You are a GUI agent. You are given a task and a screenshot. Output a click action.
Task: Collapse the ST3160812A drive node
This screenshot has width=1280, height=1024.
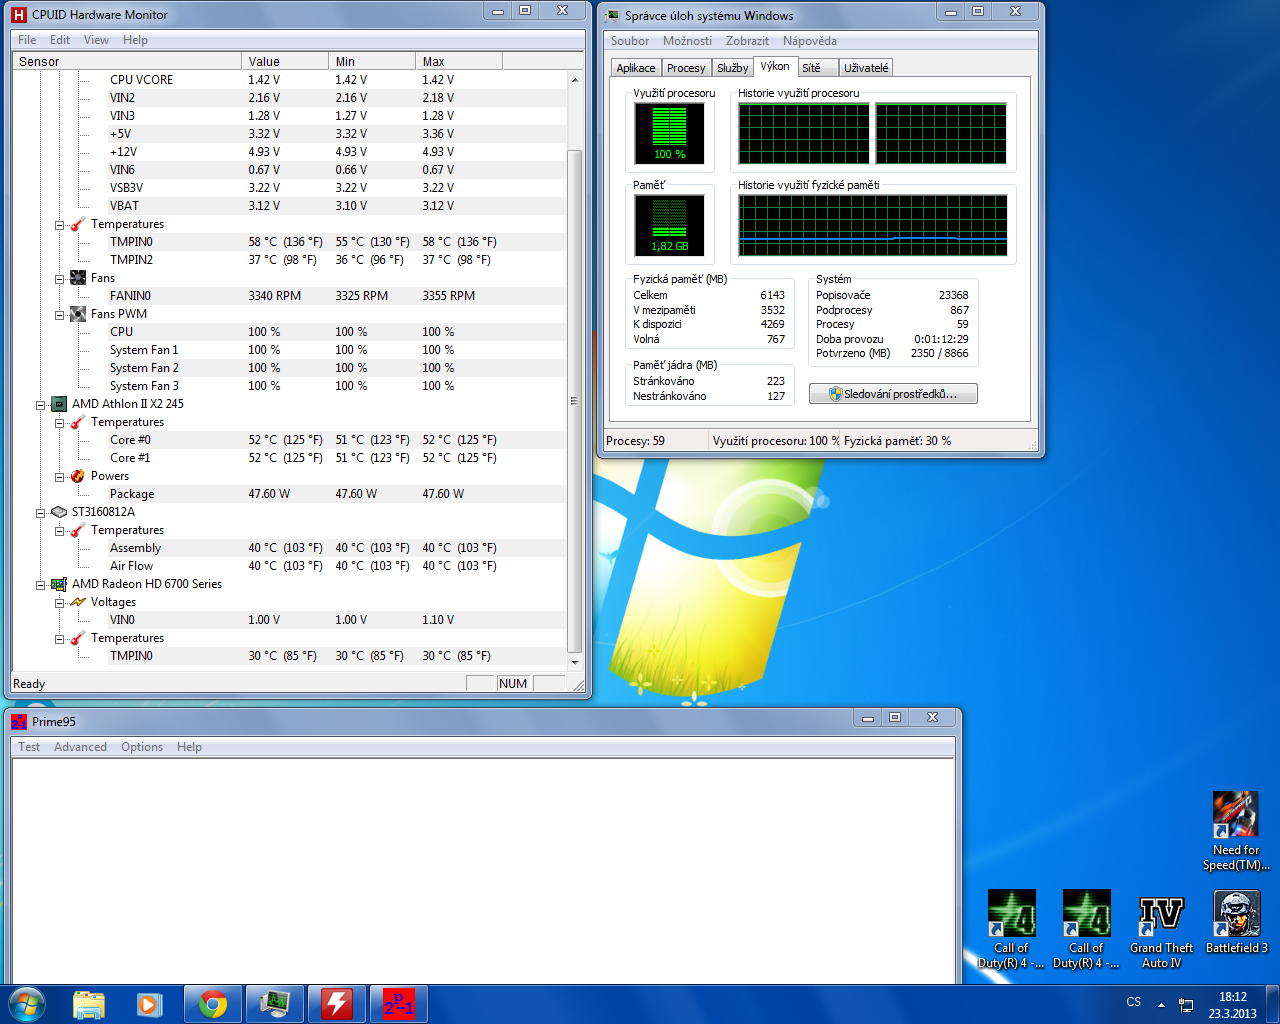[x=41, y=513]
